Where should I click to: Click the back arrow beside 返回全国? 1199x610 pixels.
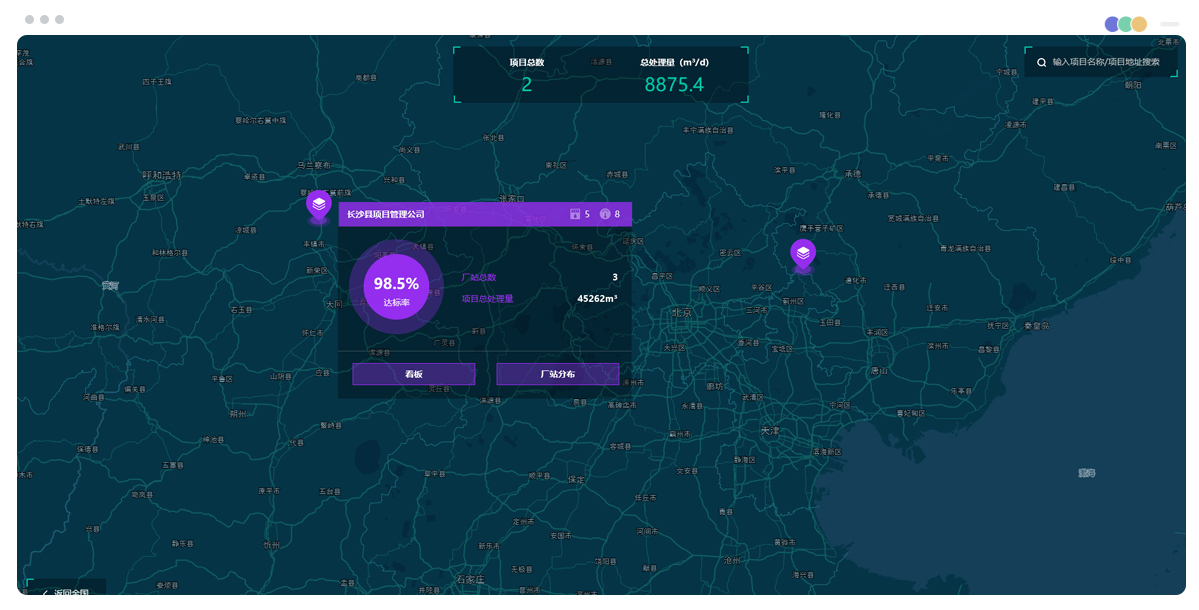44,593
